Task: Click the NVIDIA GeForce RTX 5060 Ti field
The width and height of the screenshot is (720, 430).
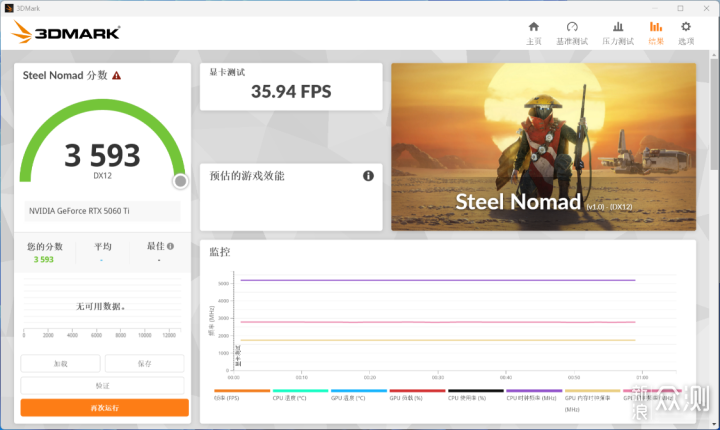Action: 102,211
